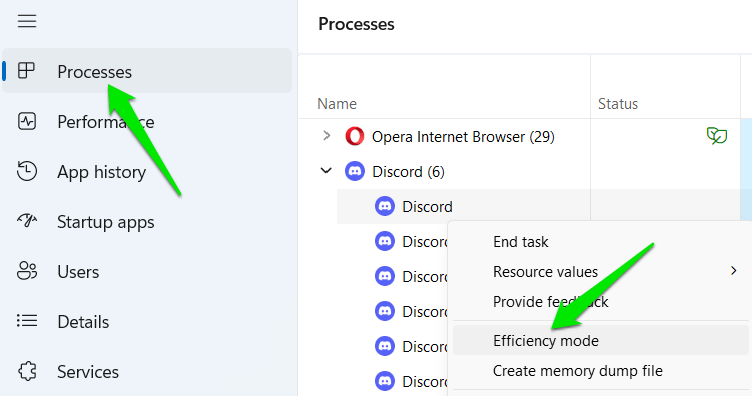
Task: Select Efficiency mode menu entry
Action: [600, 340]
